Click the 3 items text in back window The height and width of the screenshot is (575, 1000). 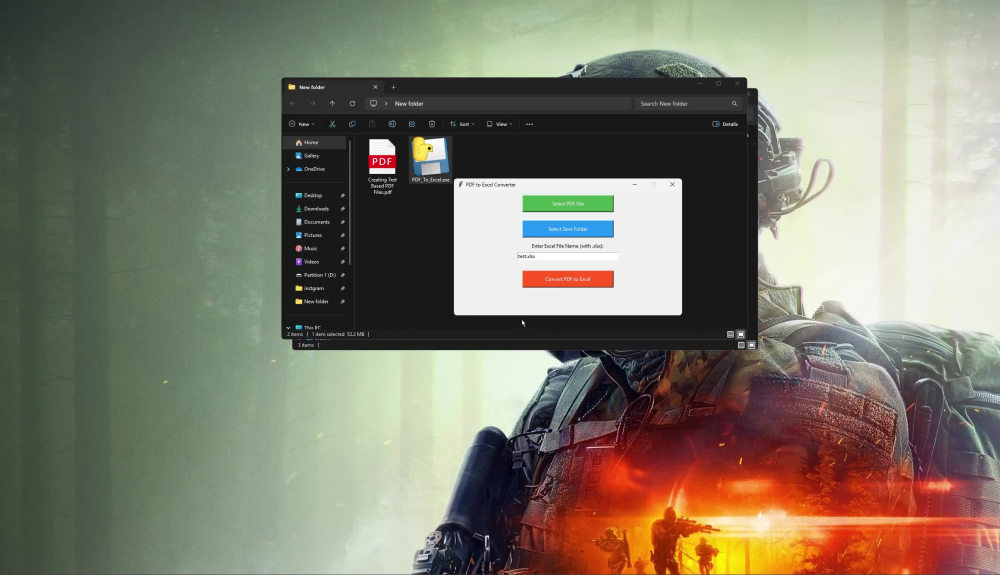pos(306,345)
